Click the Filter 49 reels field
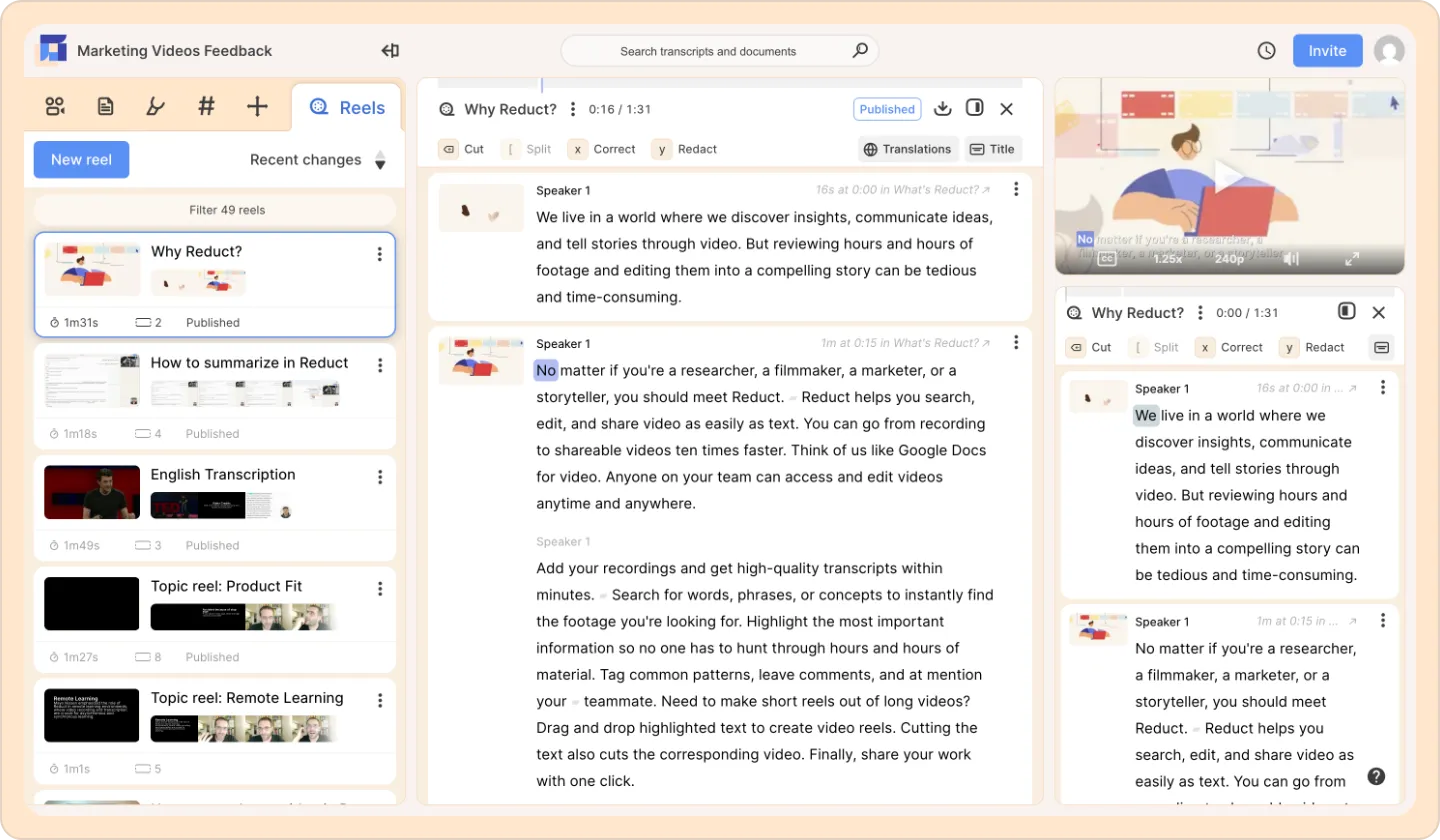This screenshot has width=1440, height=840. (x=214, y=210)
